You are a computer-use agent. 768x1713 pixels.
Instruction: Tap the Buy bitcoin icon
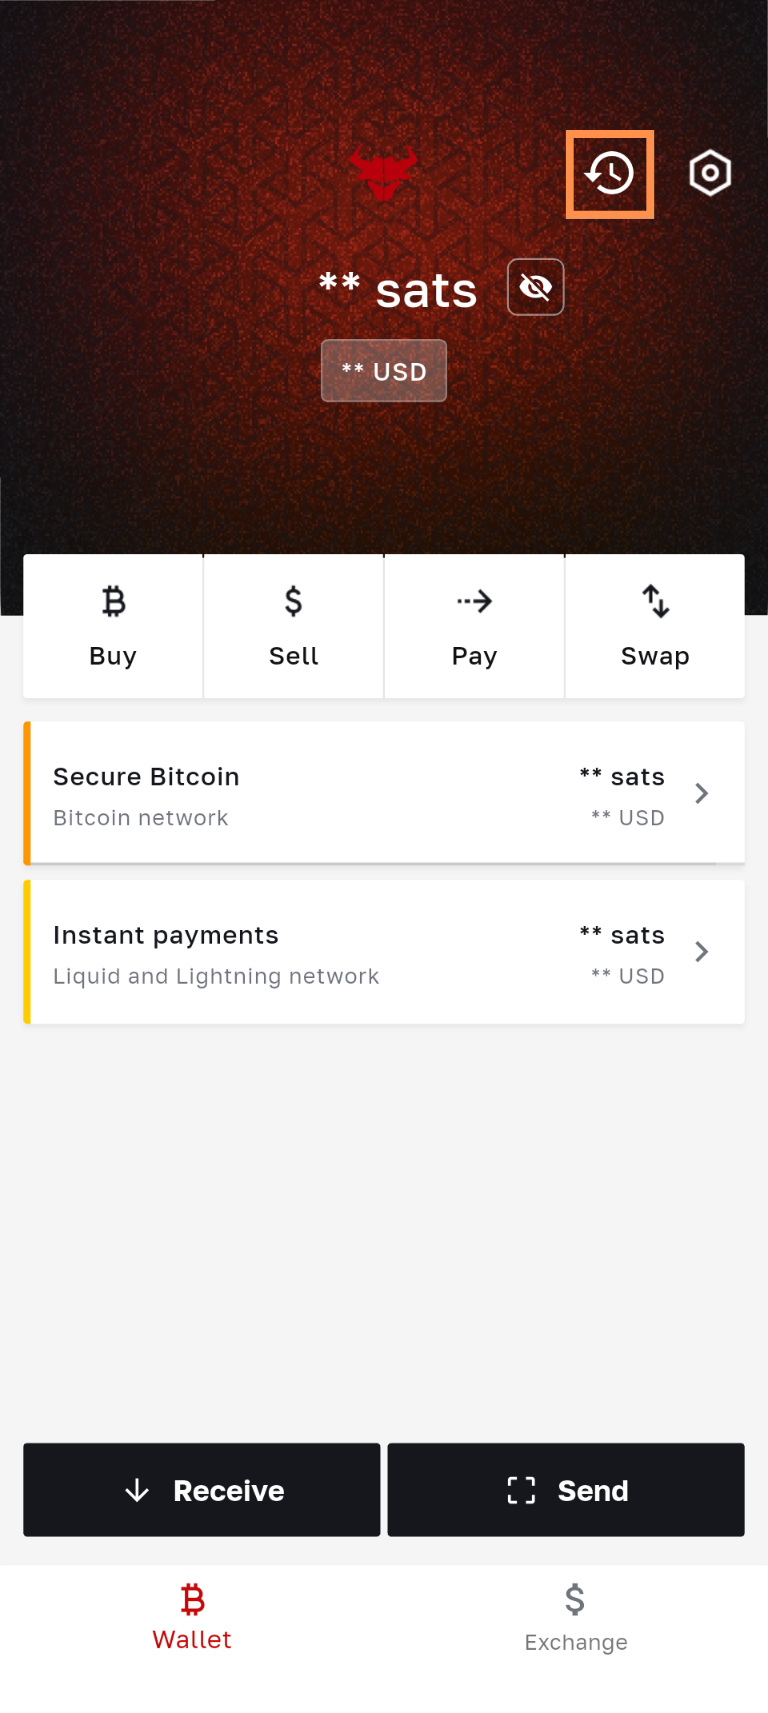tap(113, 602)
